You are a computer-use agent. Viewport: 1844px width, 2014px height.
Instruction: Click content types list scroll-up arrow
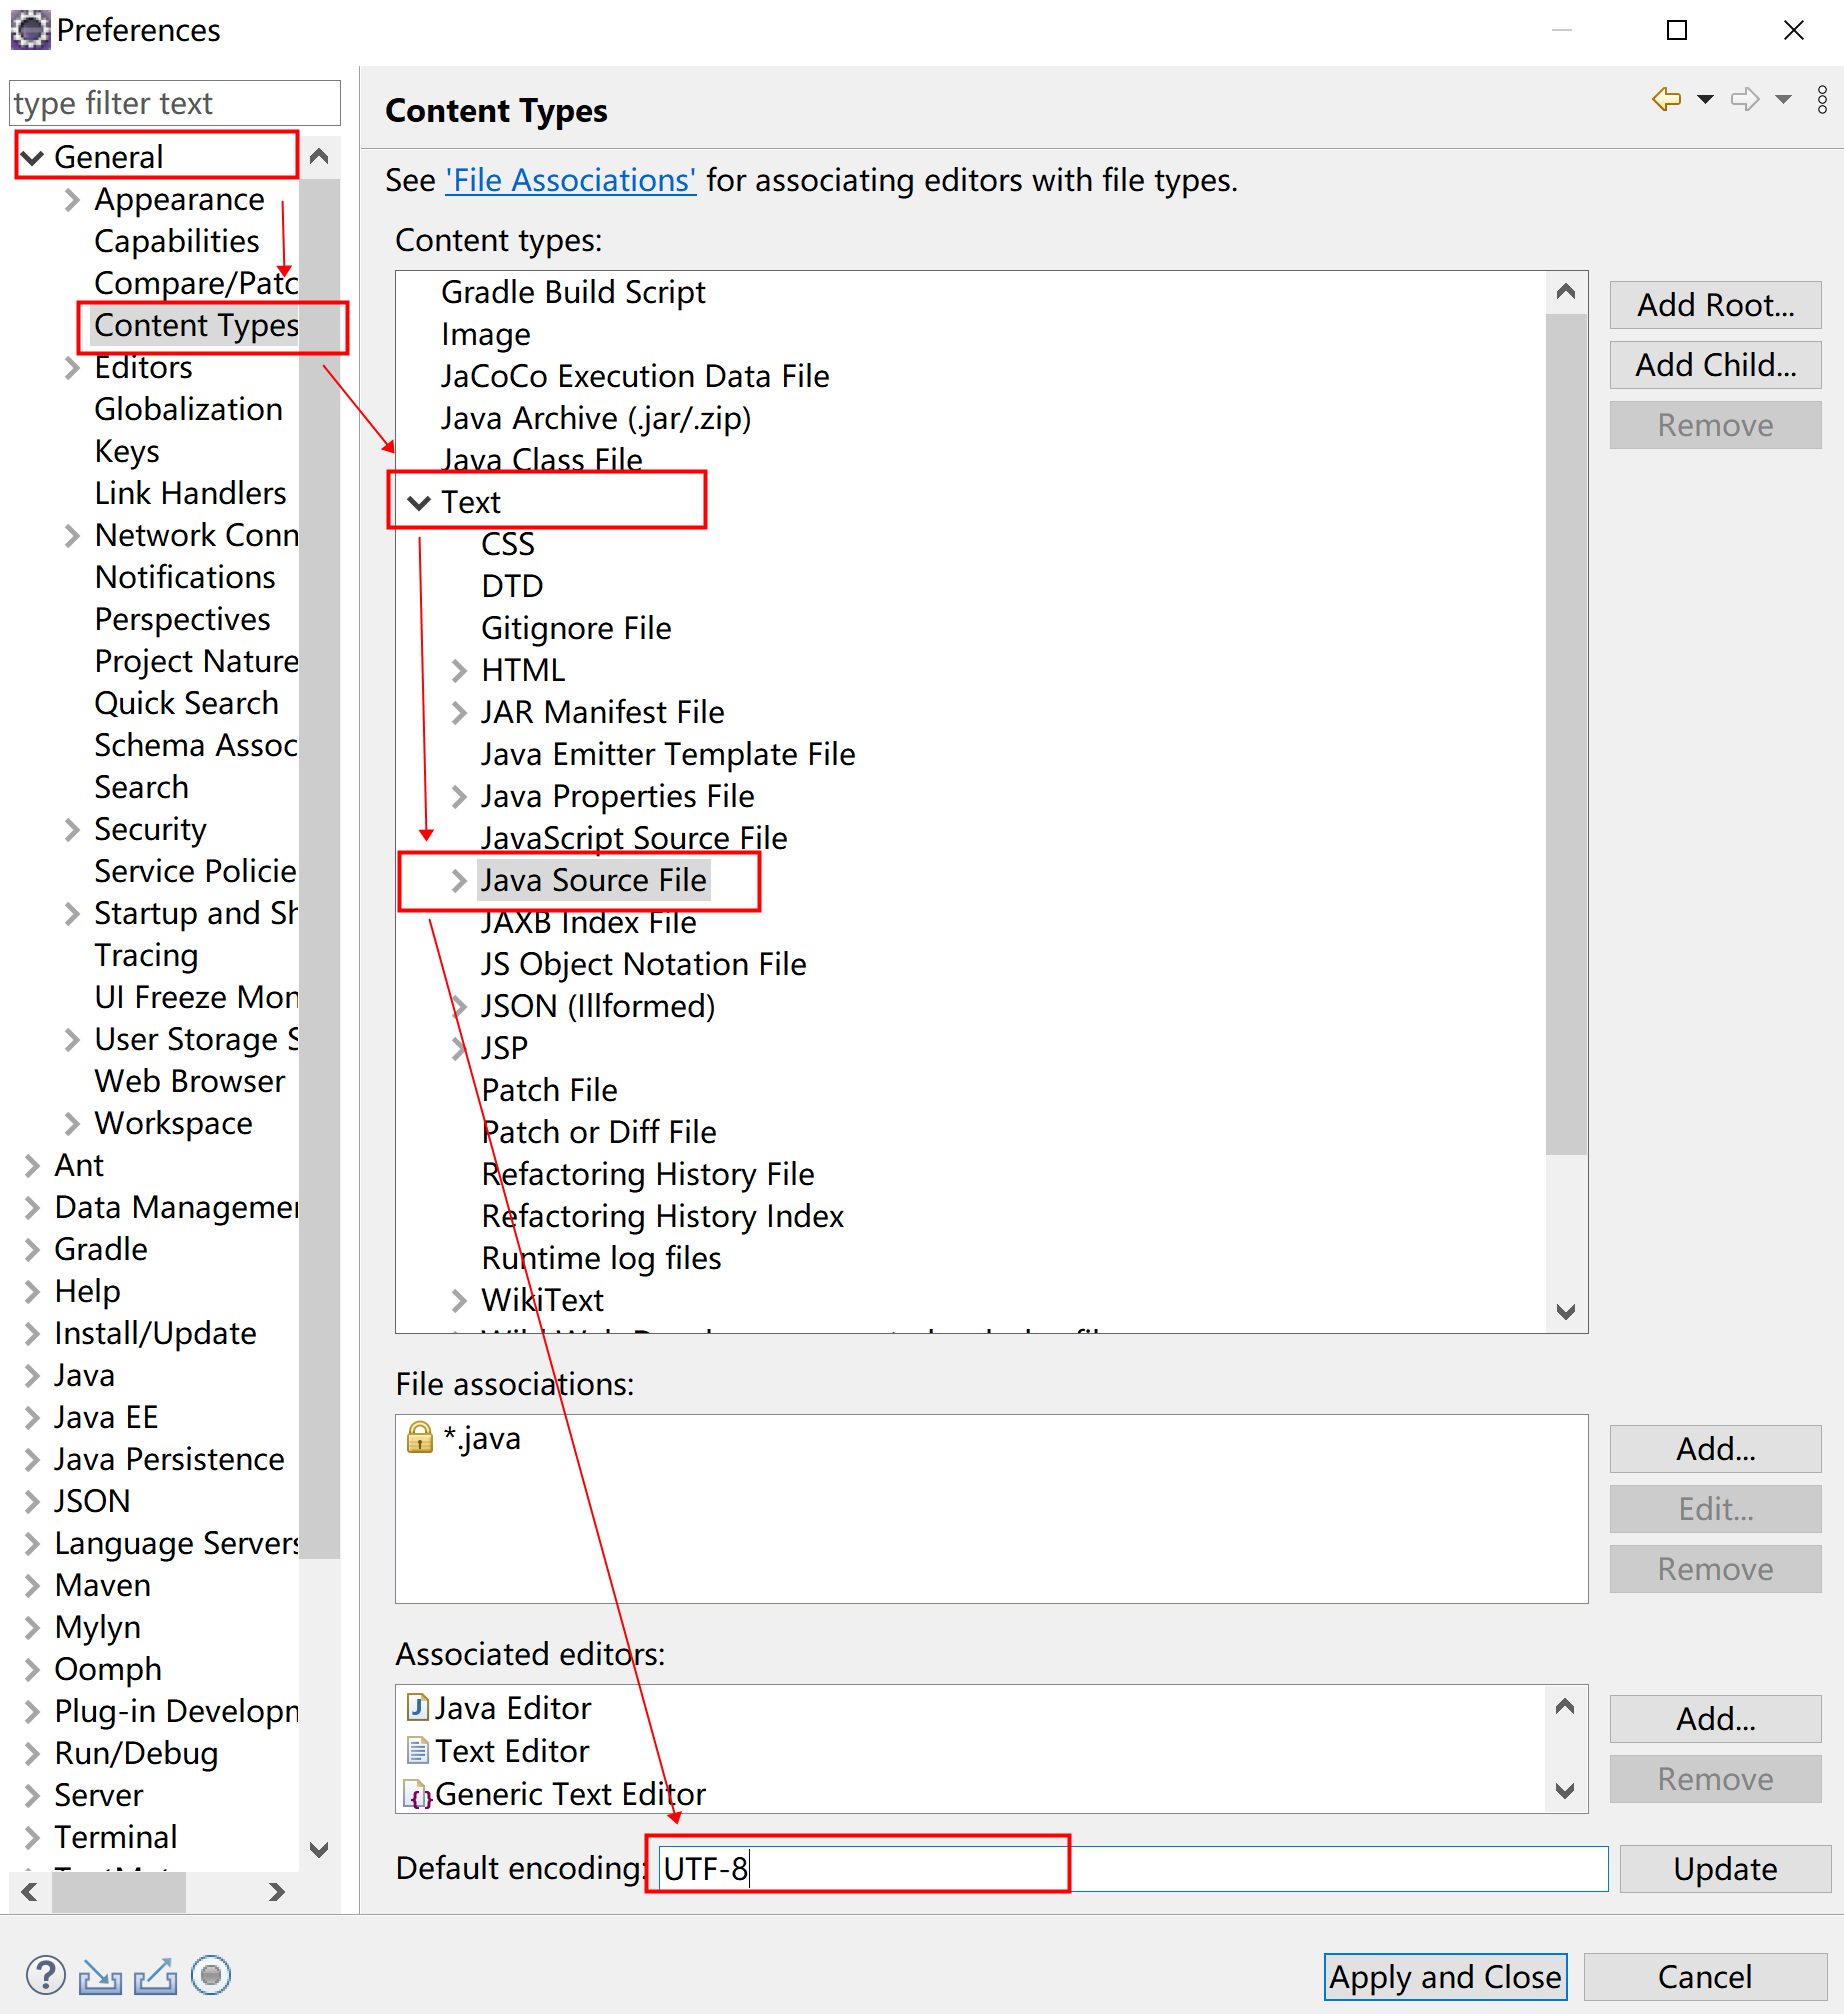point(1566,292)
